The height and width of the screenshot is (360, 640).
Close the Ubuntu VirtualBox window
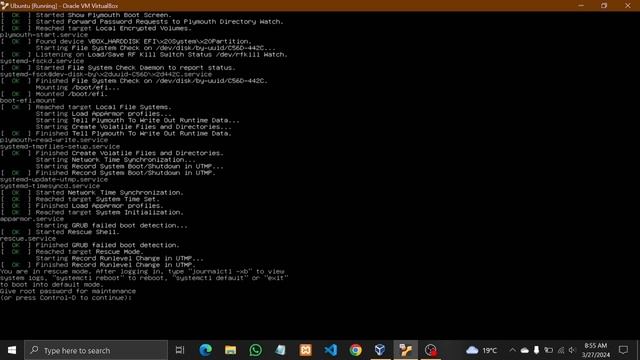click(628, 6)
